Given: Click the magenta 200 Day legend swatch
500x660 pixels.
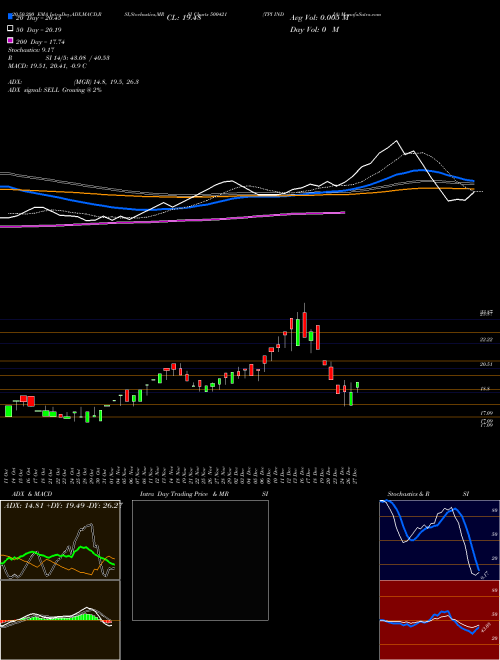Looking at the screenshot, I should 10,41.
